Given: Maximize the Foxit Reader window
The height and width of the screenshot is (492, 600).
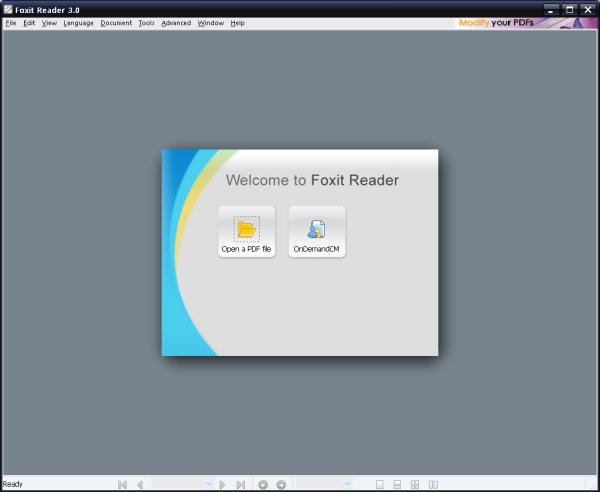Looking at the screenshot, I should [569, 10].
